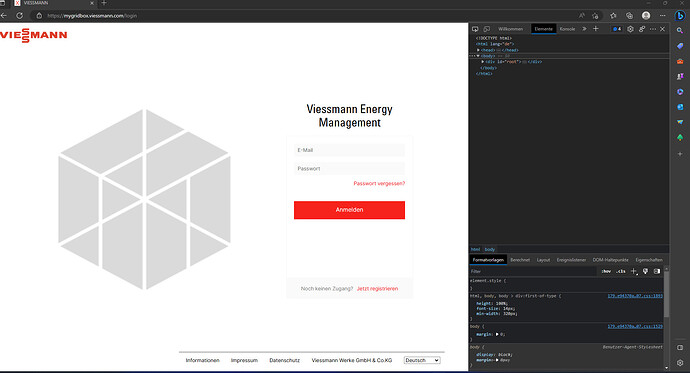
Task: Focus the E-Mail input field
Action: coord(349,150)
